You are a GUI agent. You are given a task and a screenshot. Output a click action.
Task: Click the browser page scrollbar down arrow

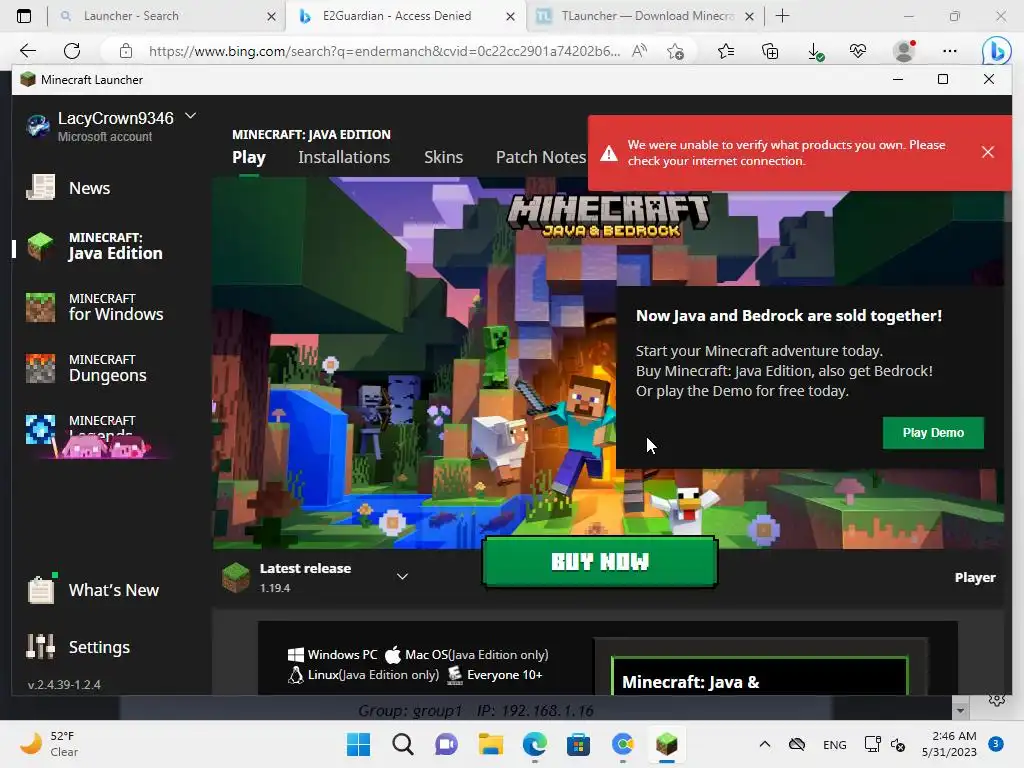[x=960, y=710]
